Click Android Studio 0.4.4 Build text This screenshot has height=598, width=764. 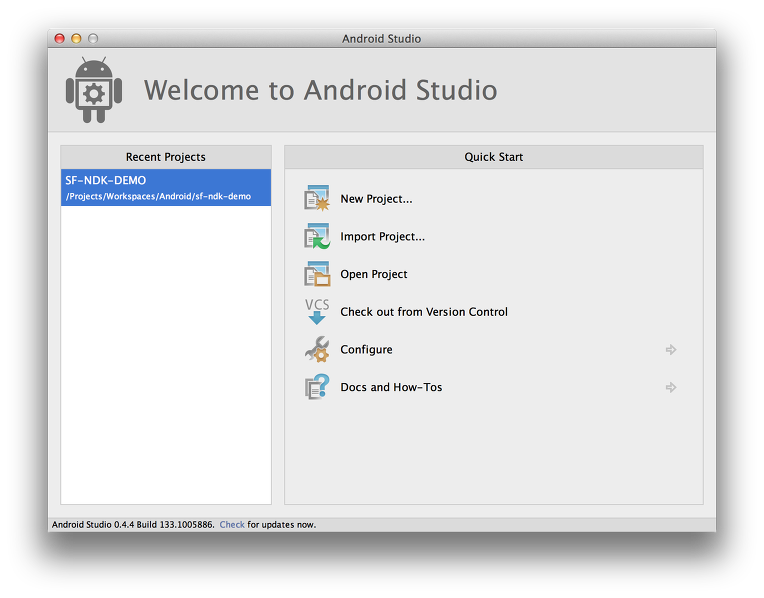pyautogui.click(x=133, y=524)
